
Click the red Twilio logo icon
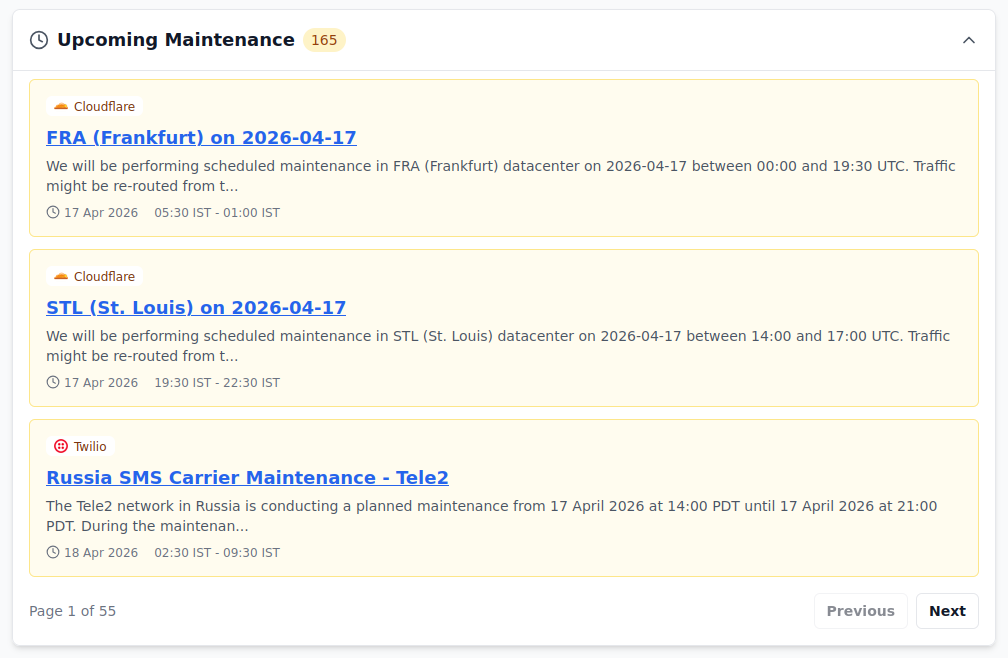pos(61,447)
